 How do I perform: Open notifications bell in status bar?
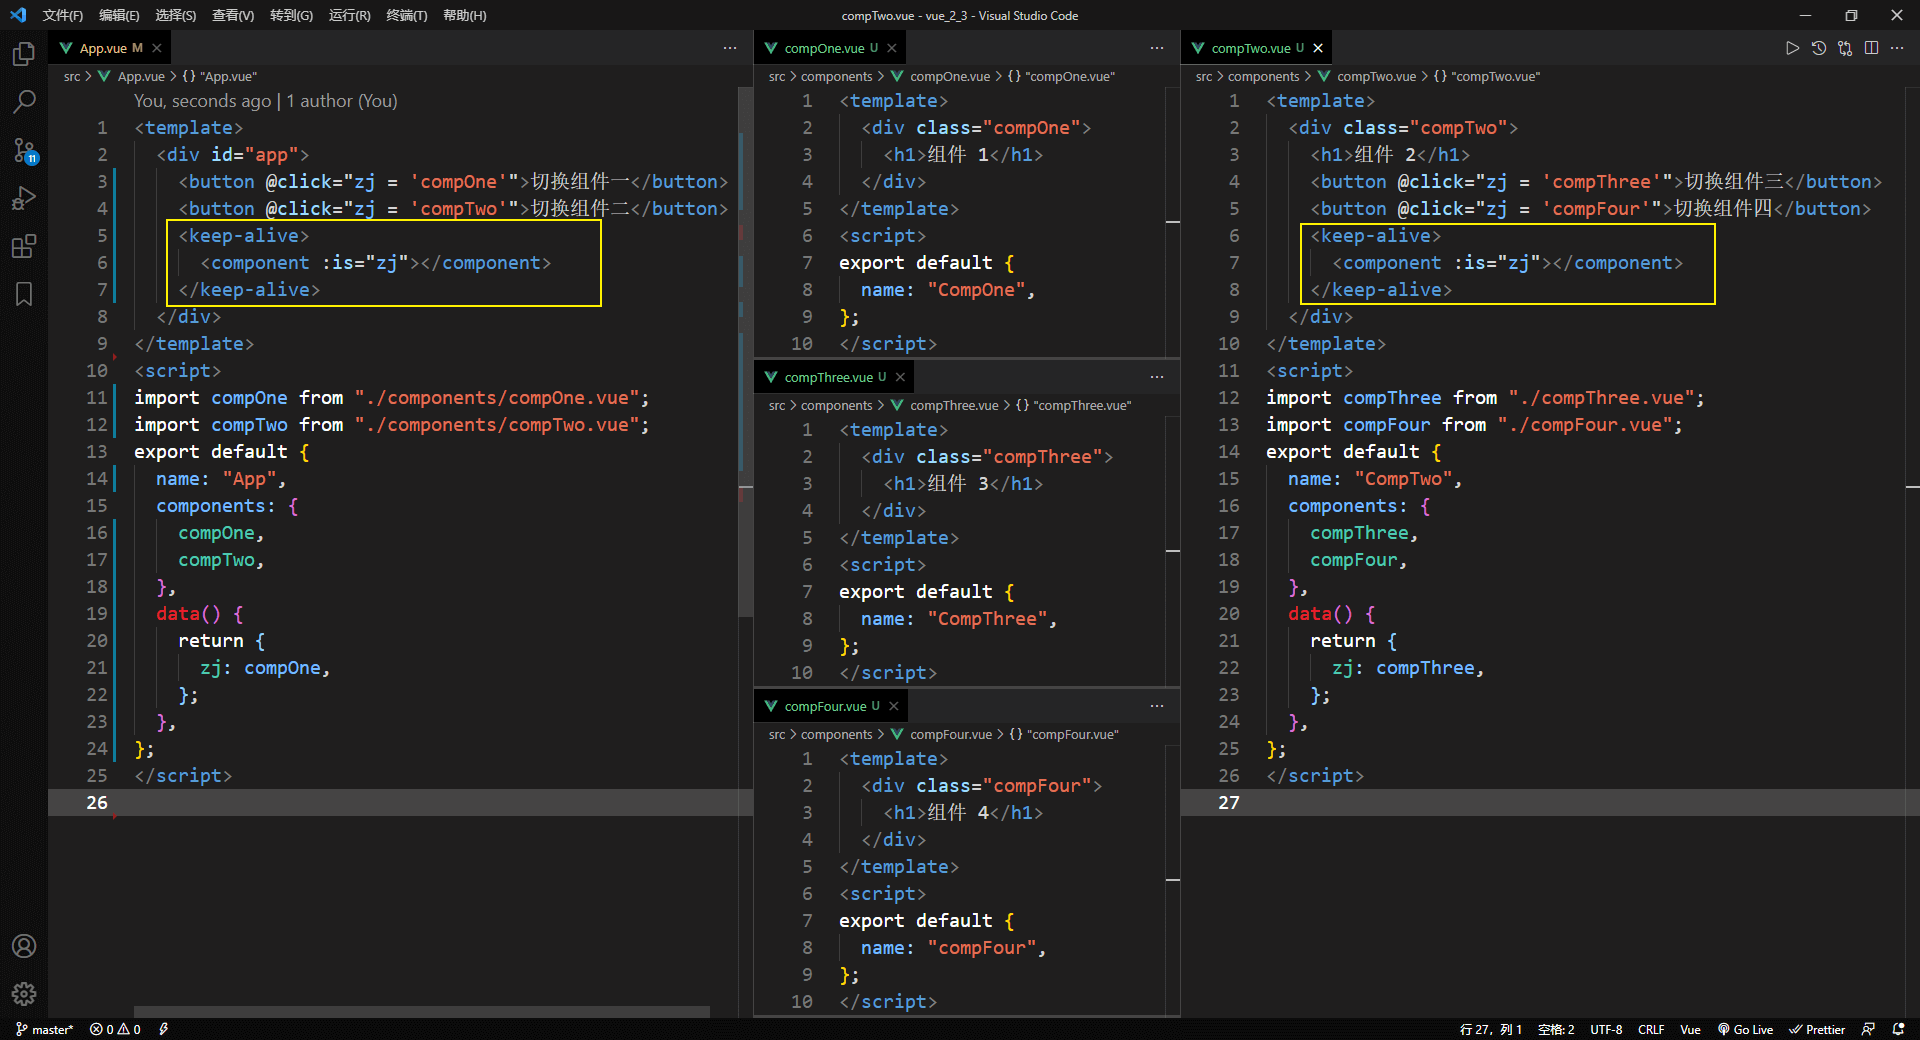tap(1898, 1029)
